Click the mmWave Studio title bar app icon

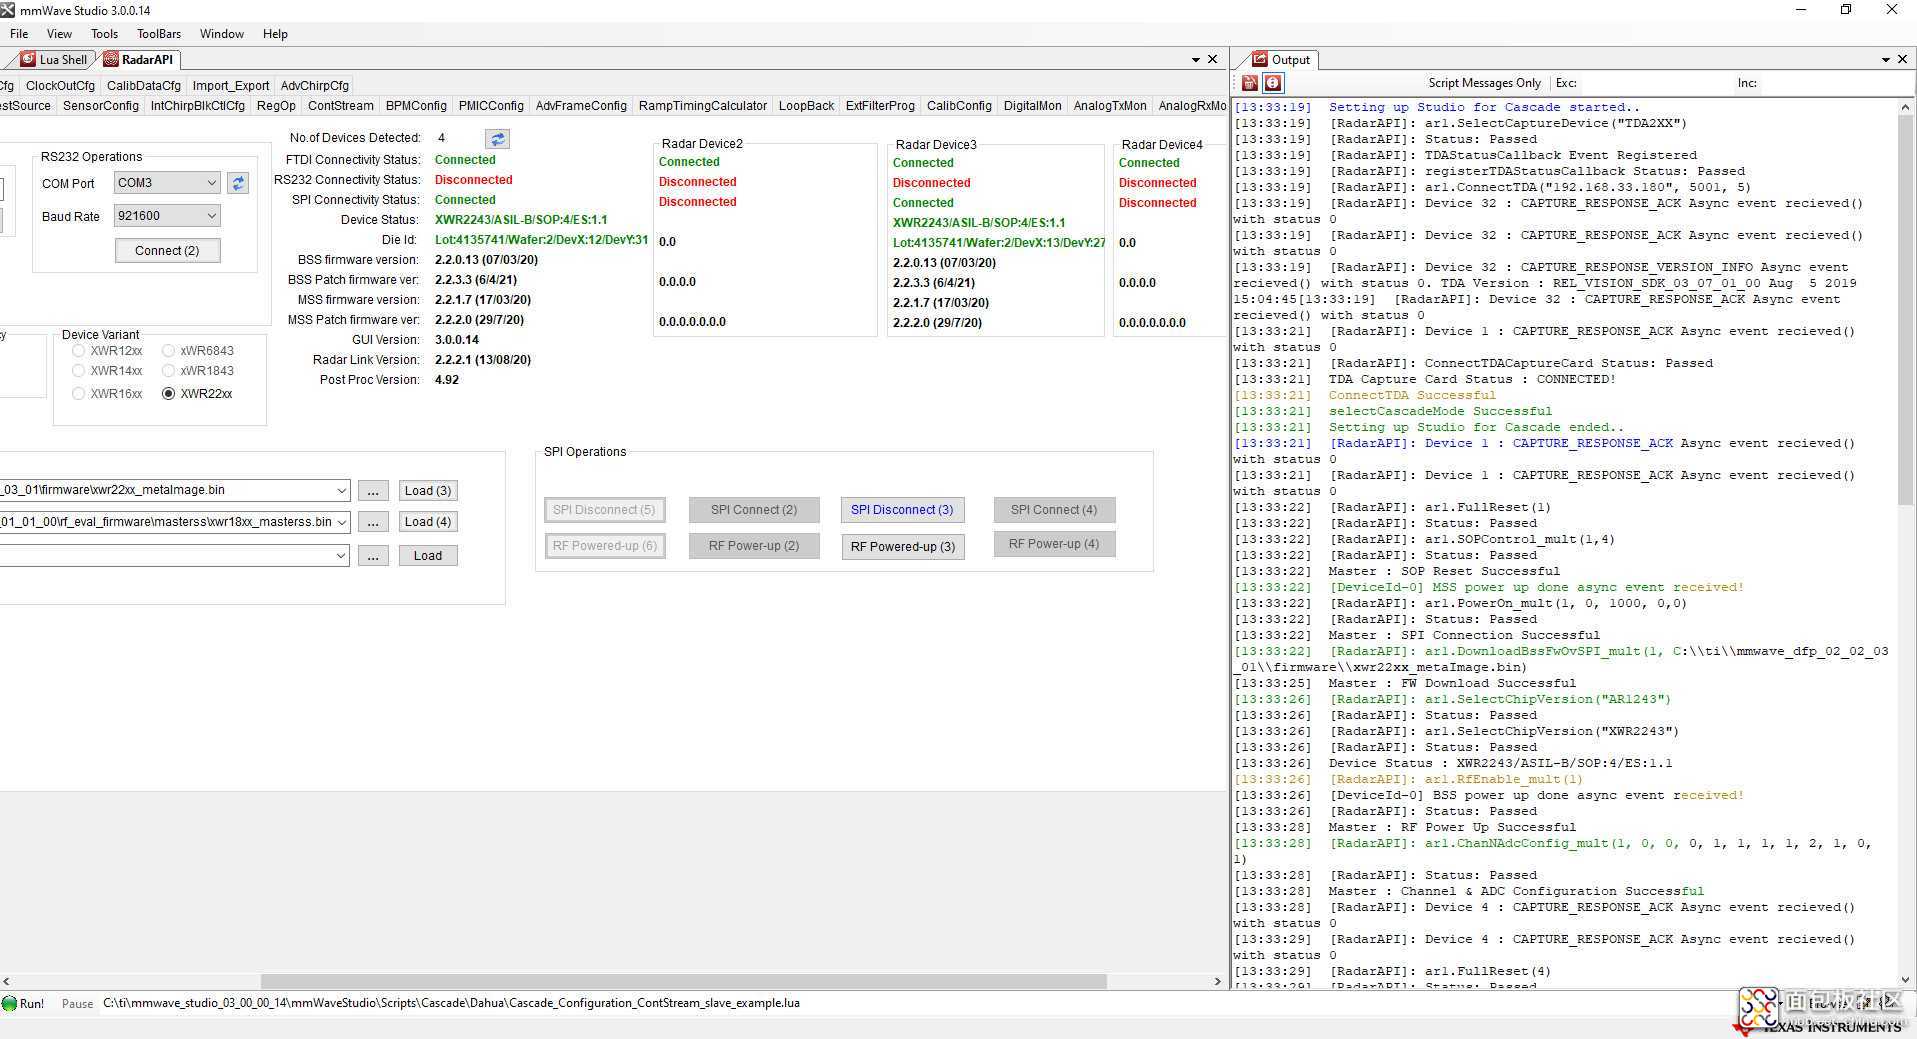[x=8, y=10]
